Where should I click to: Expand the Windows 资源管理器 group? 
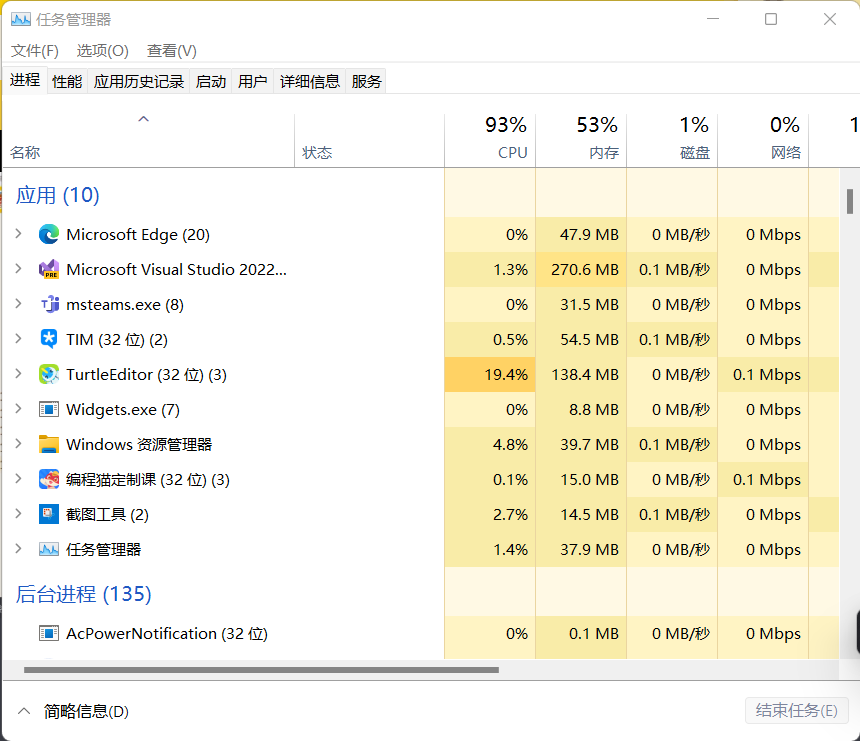[x=19, y=444]
